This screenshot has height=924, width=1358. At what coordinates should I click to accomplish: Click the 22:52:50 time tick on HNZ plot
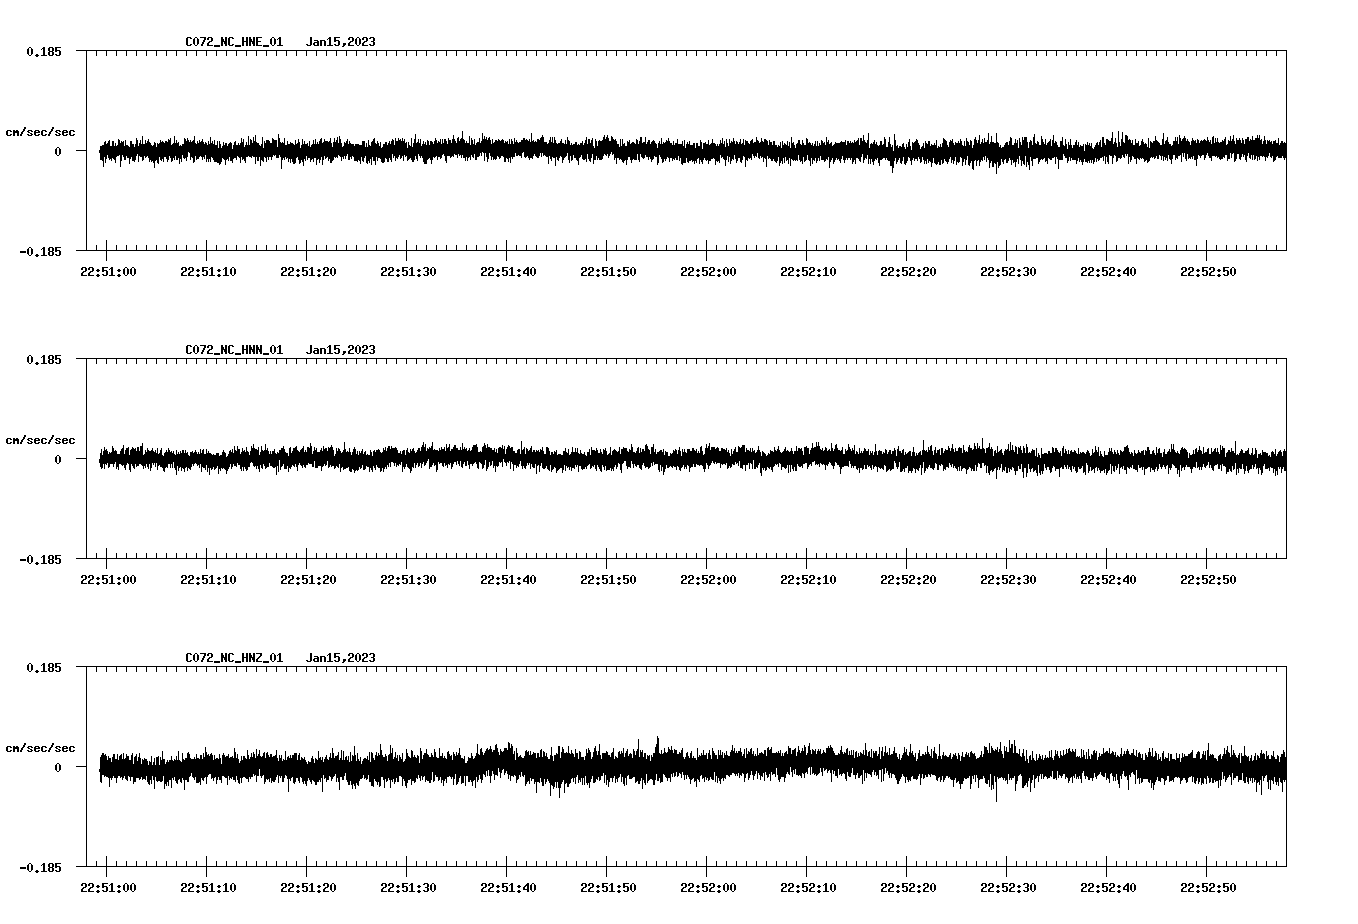tap(1210, 885)
